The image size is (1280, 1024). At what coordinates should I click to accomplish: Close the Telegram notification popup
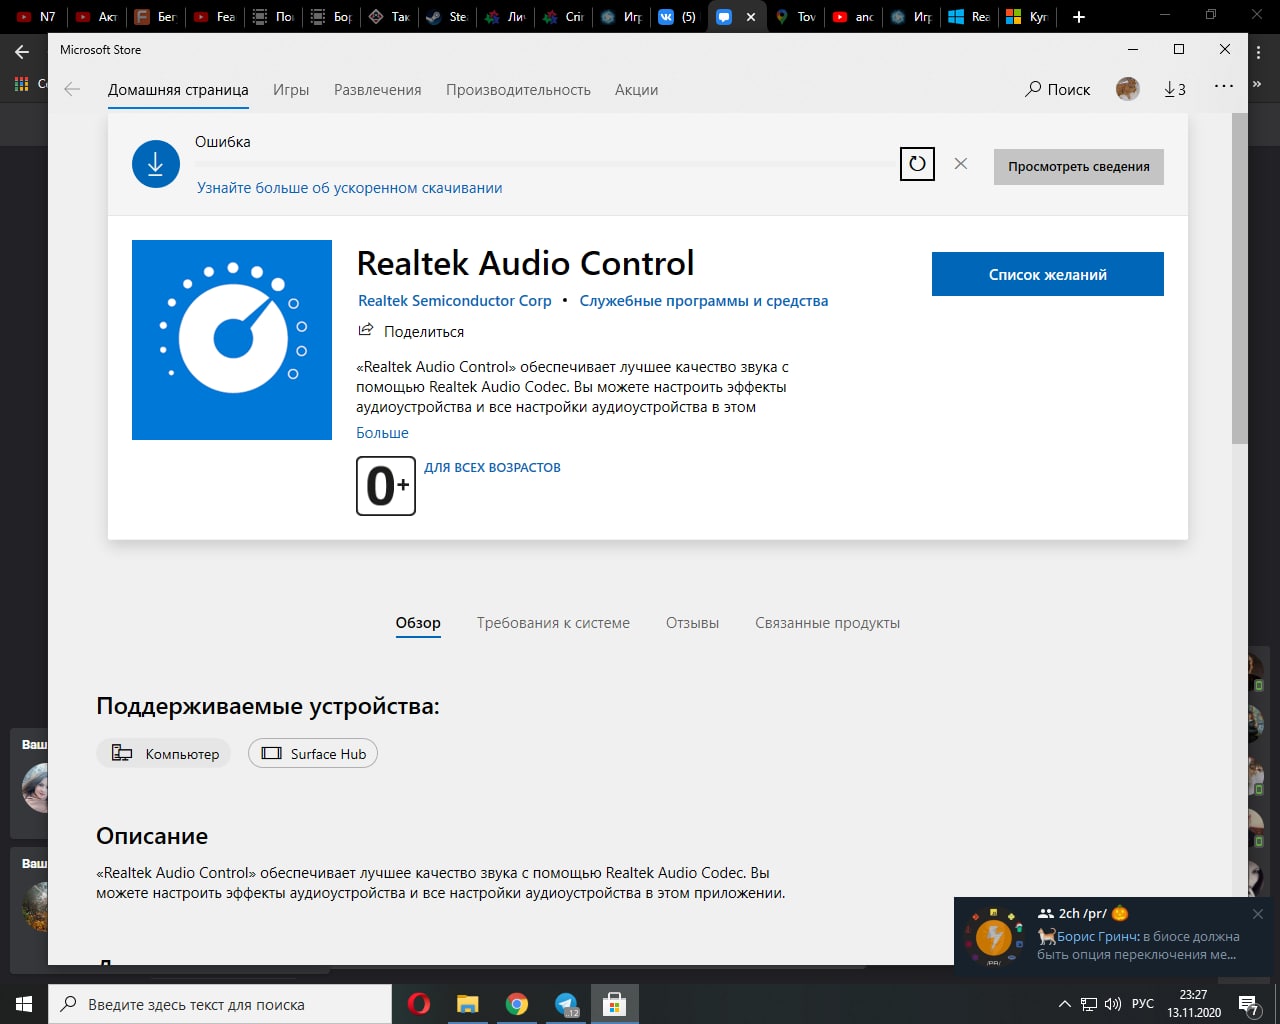tap(1258, 914)
